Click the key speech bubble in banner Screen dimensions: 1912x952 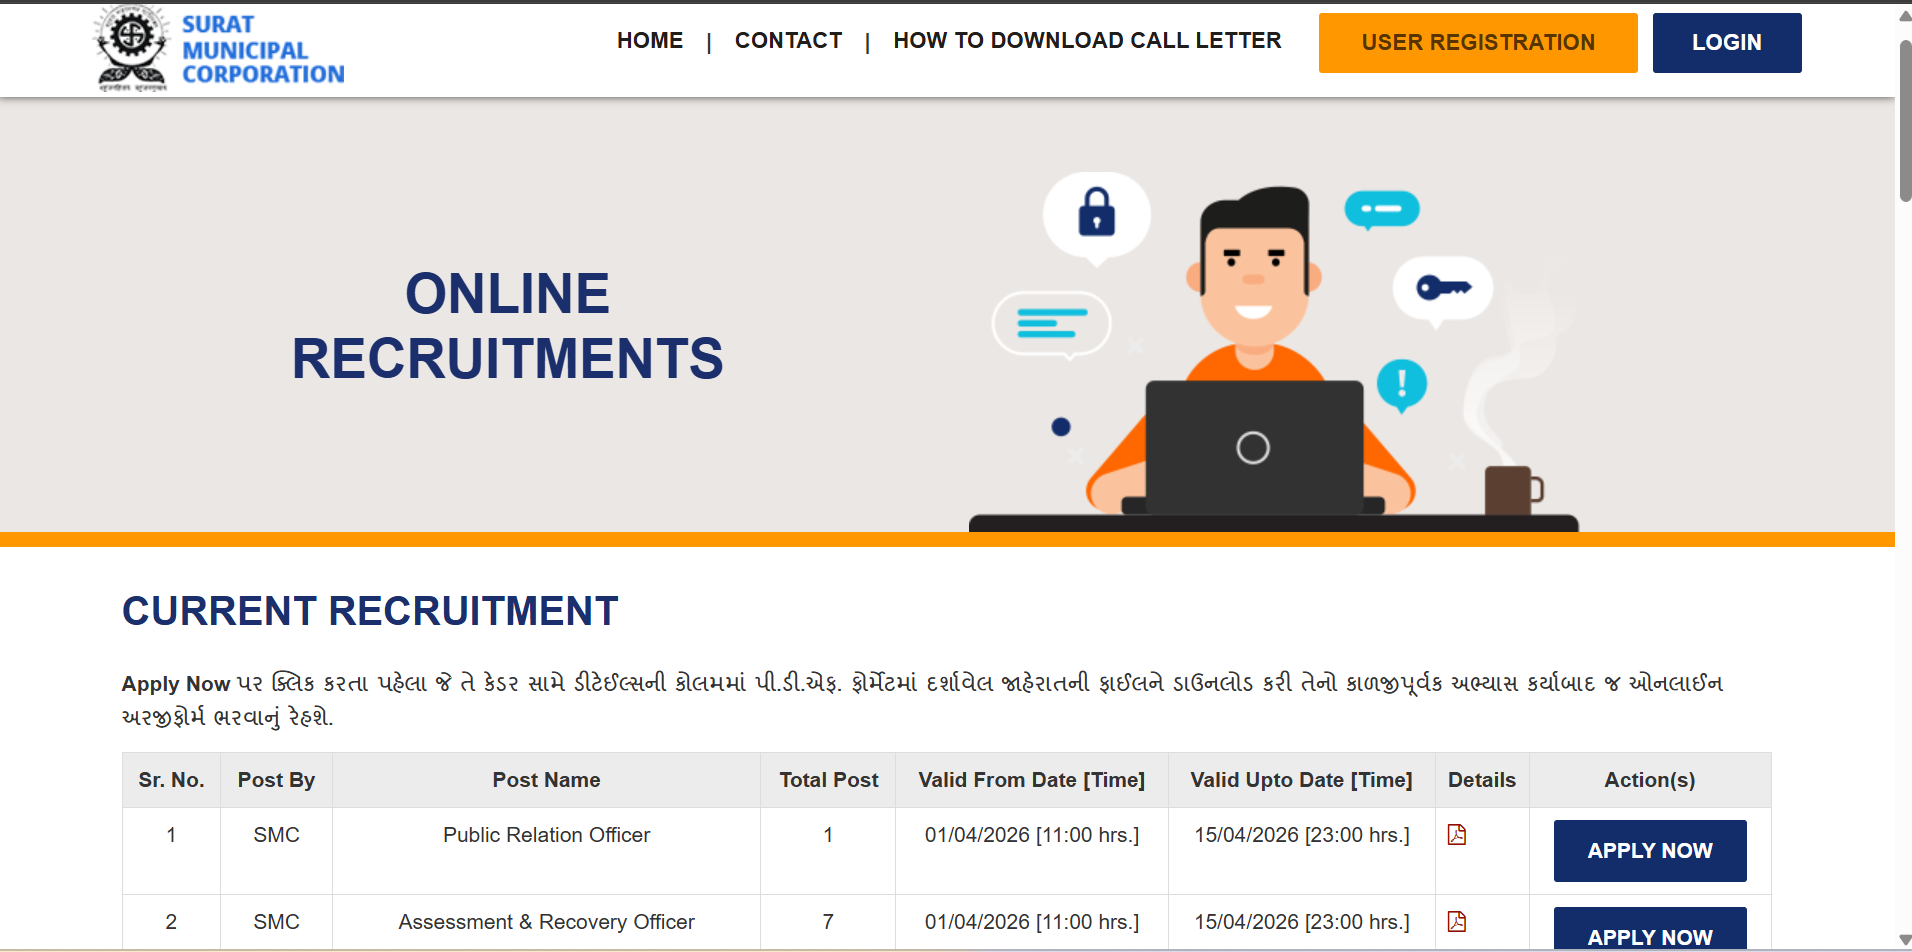(x=1442, y=289)
